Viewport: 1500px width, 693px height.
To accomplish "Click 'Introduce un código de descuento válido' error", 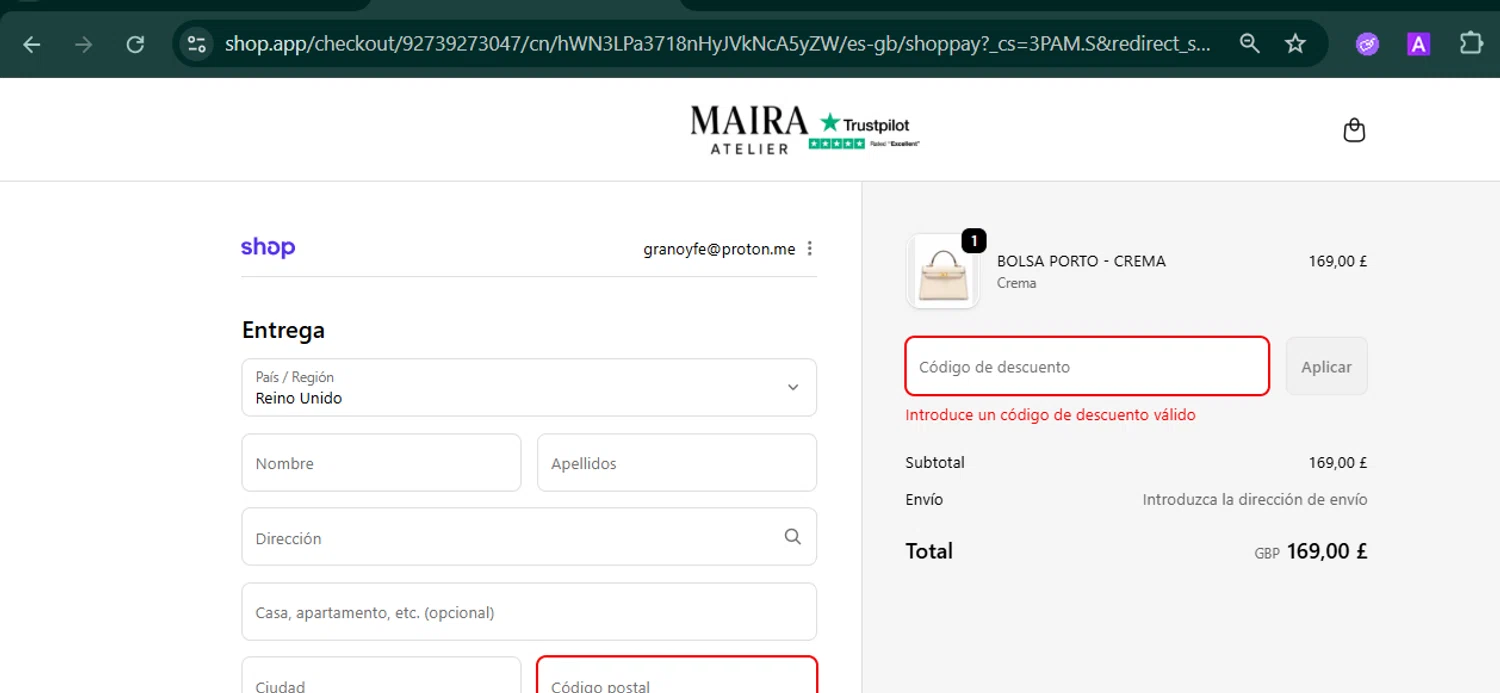I will [1050, 415].
